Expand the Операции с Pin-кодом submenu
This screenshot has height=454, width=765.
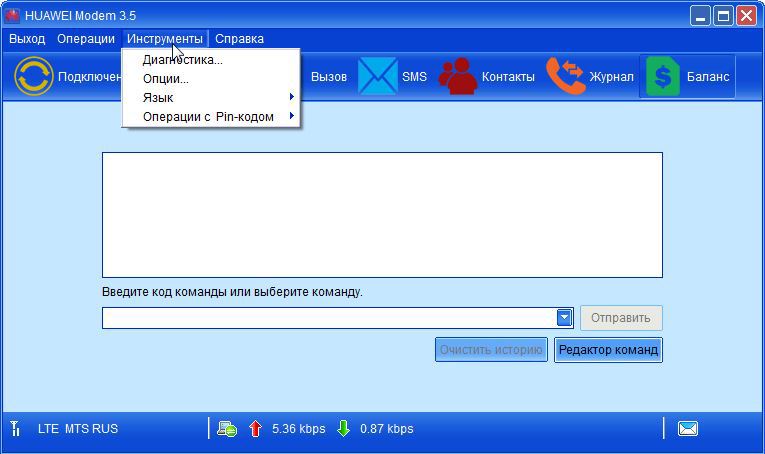click(x=211, y=117)
